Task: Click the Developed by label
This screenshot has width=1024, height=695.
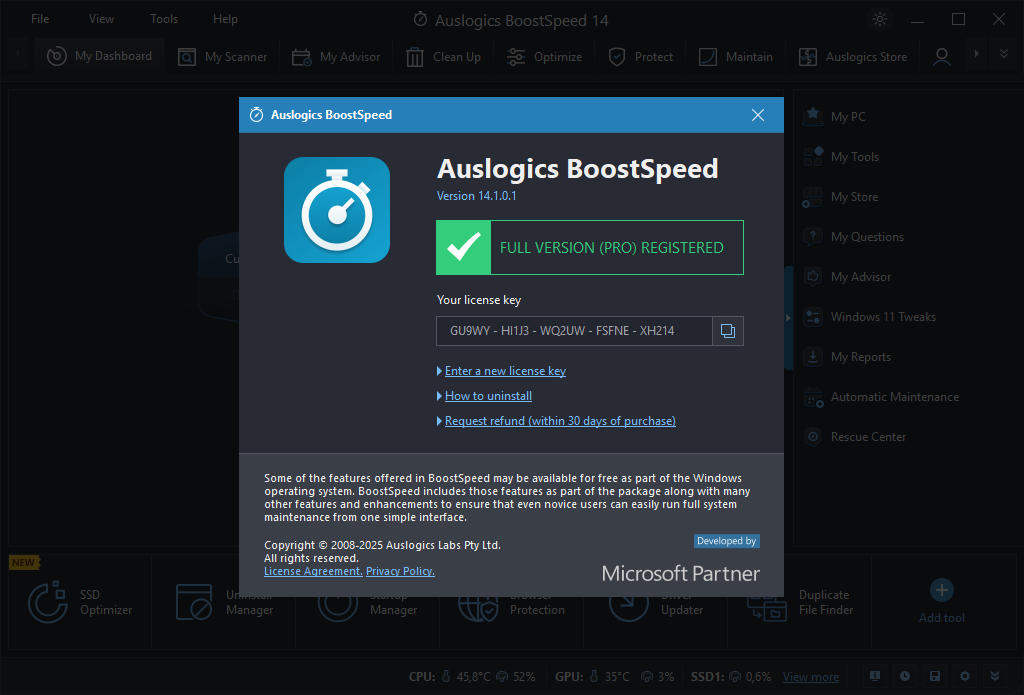Action: (726, 541)
